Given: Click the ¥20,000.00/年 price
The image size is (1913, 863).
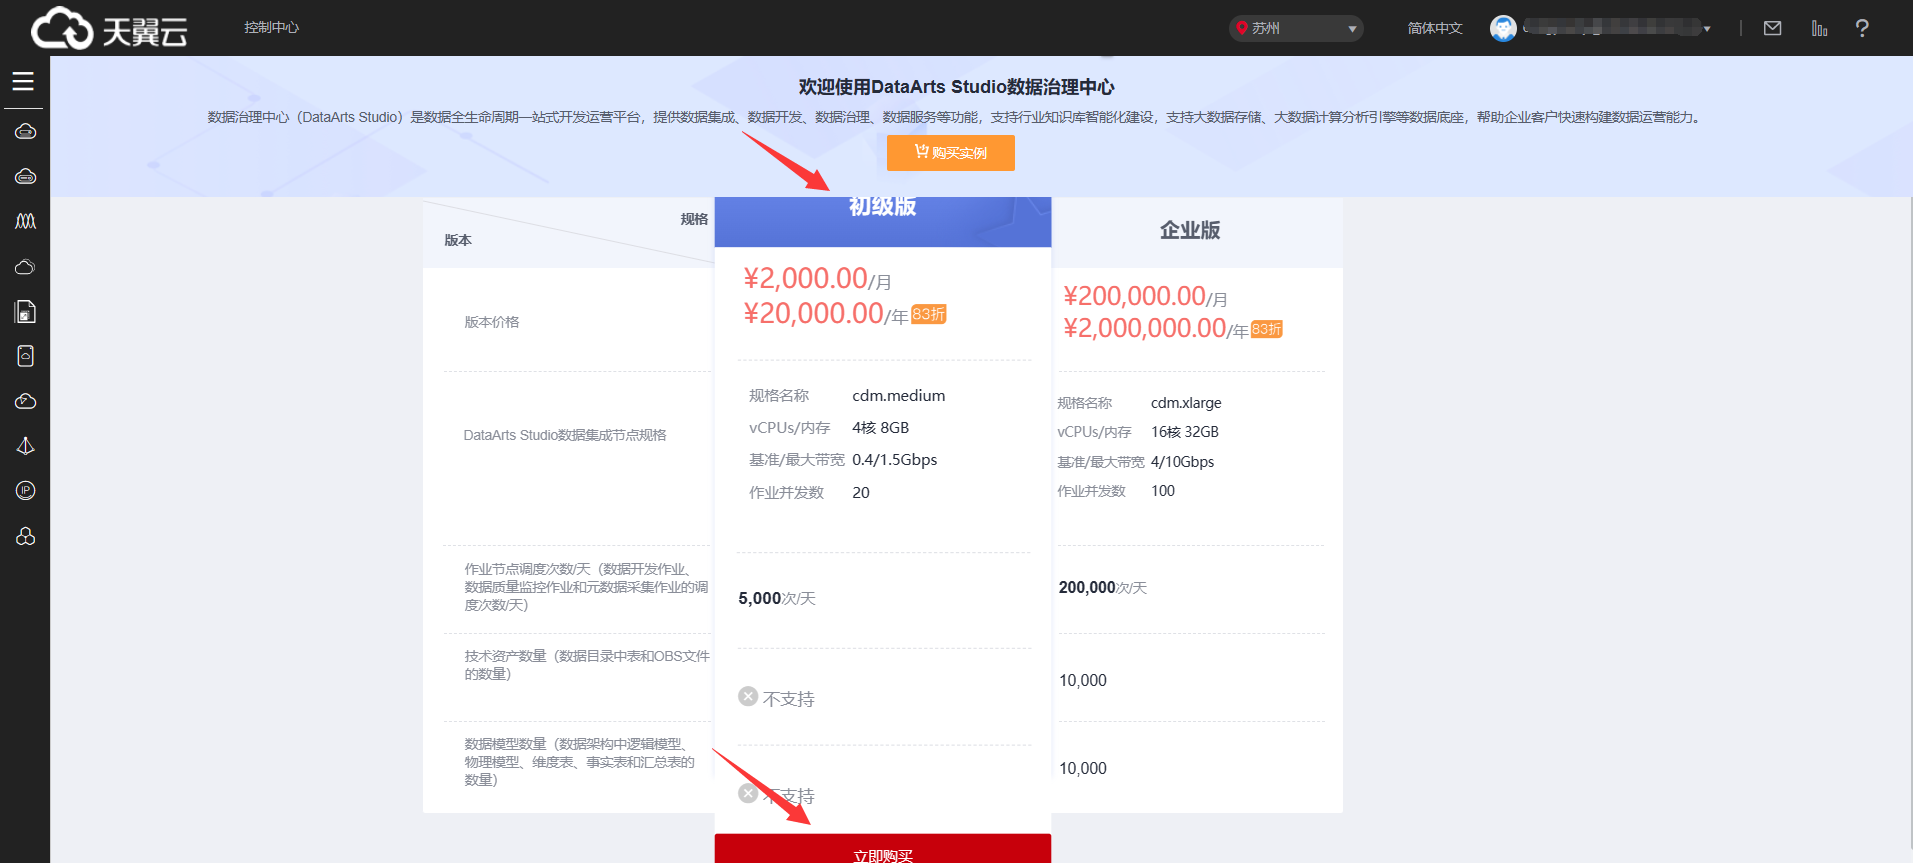Looking at the screenshot, I should tap(826, 314).
